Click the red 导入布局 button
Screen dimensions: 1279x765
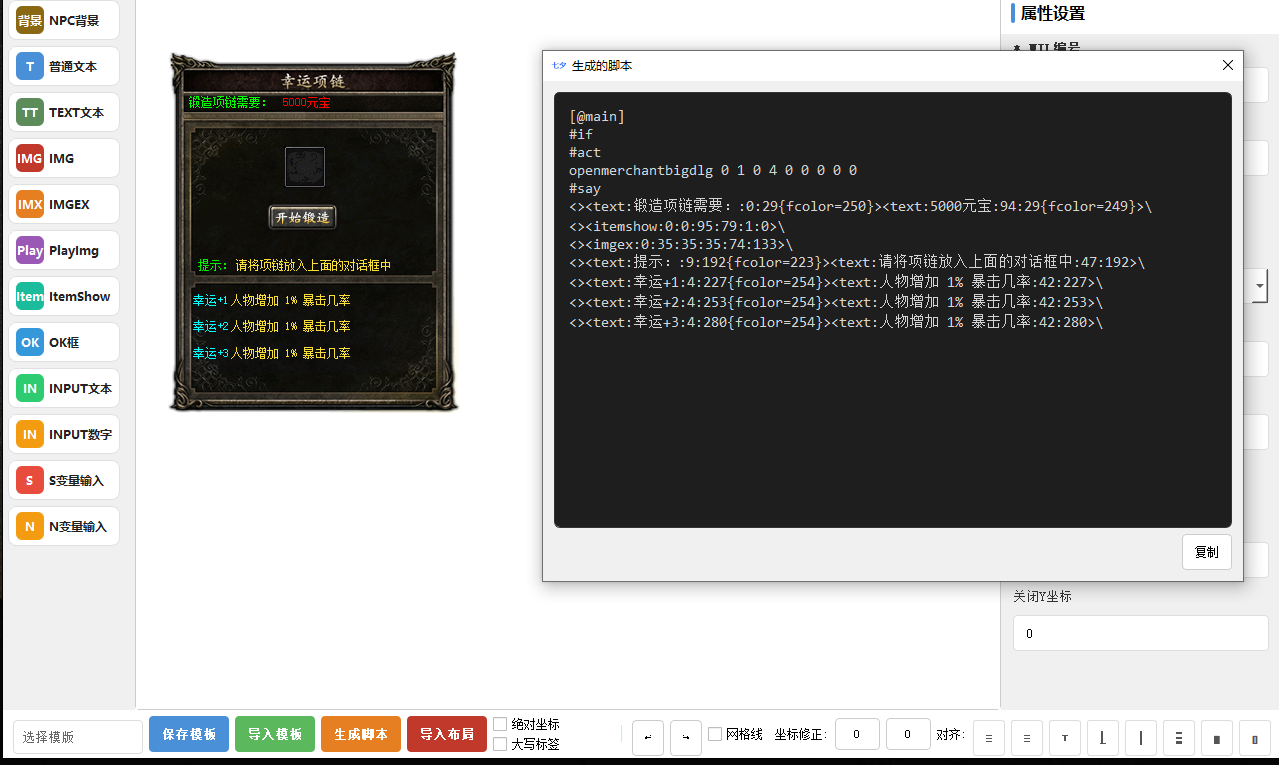pyautogui.click(x=446, y=734)
